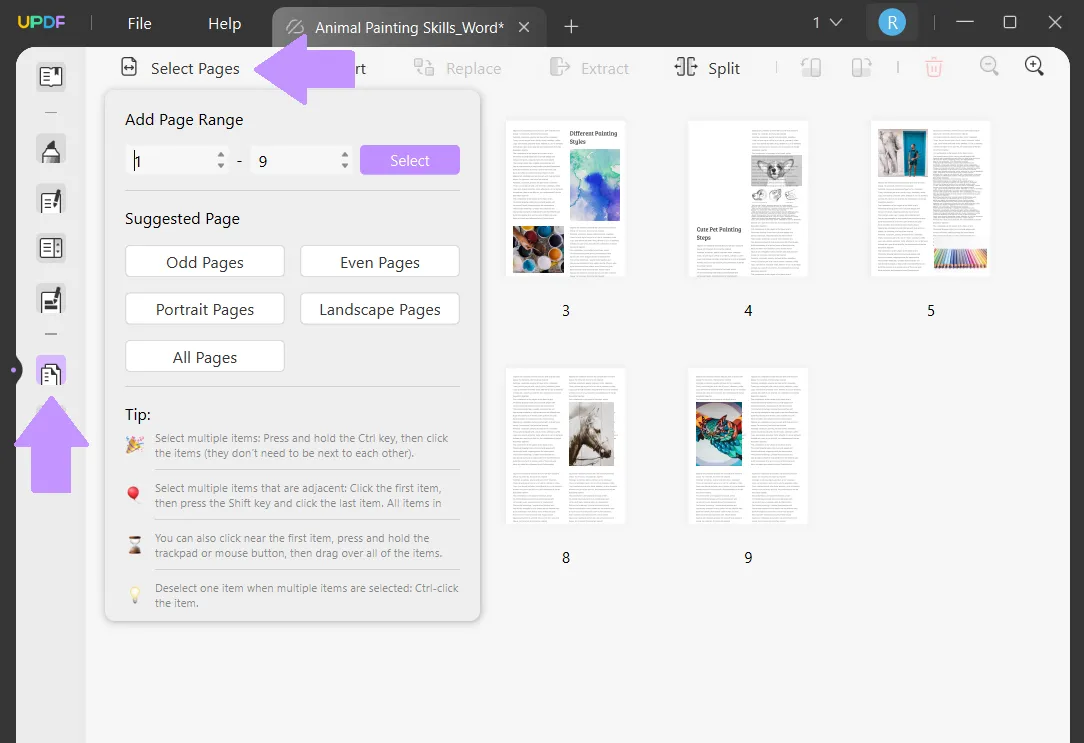Viewport: 1084px width, 743px height.
Task: Open the user account avatar R
Action: point(892,23)
